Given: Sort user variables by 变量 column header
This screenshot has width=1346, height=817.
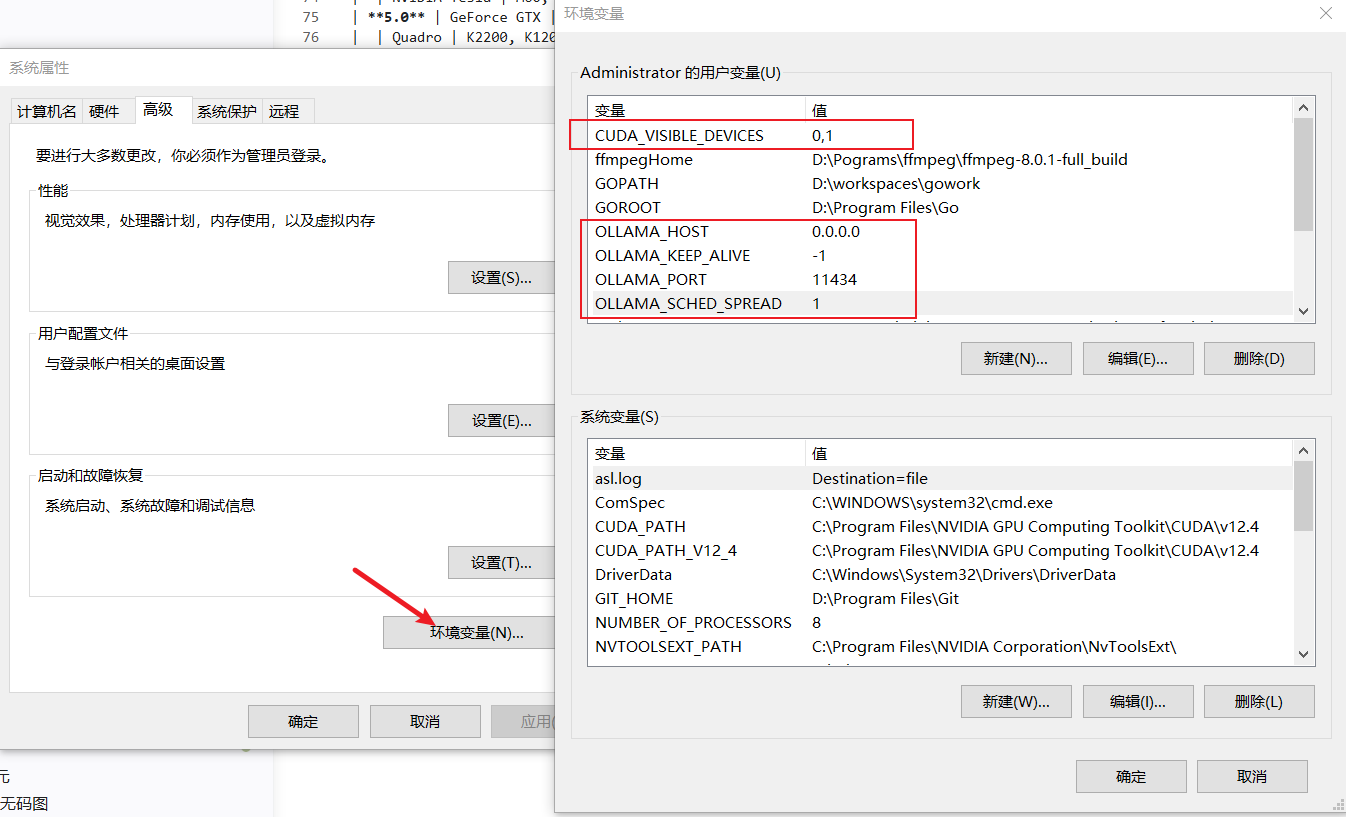Looking at the screenshot, I should pos(696,110).
